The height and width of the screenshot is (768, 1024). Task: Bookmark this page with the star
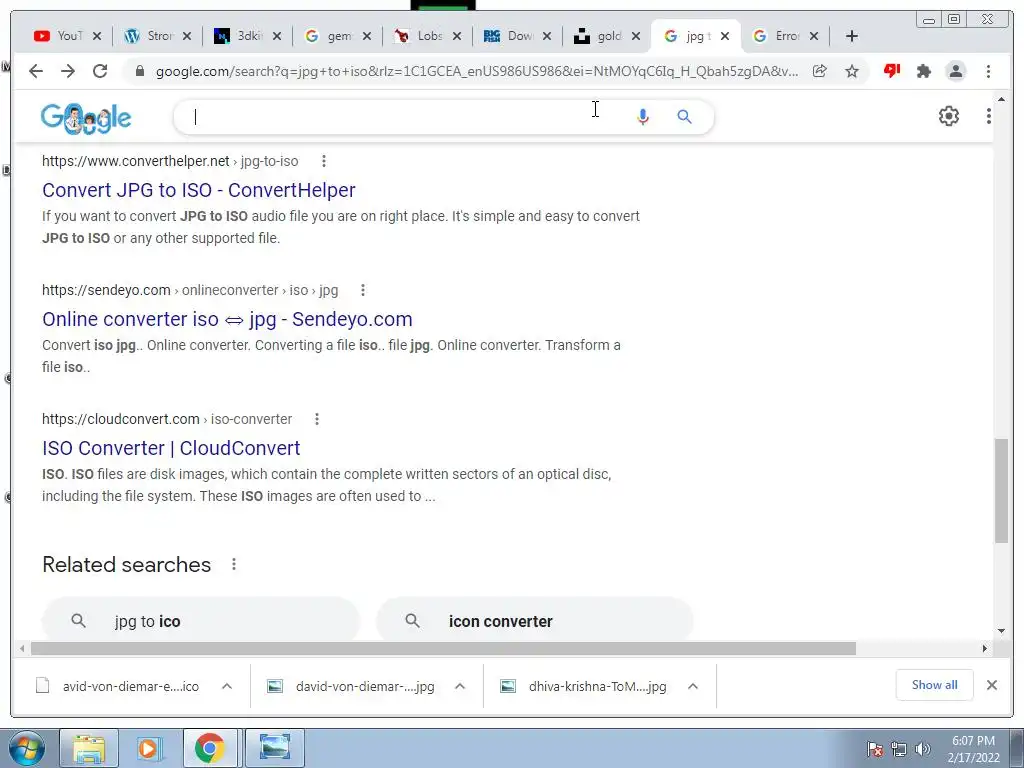852,71
